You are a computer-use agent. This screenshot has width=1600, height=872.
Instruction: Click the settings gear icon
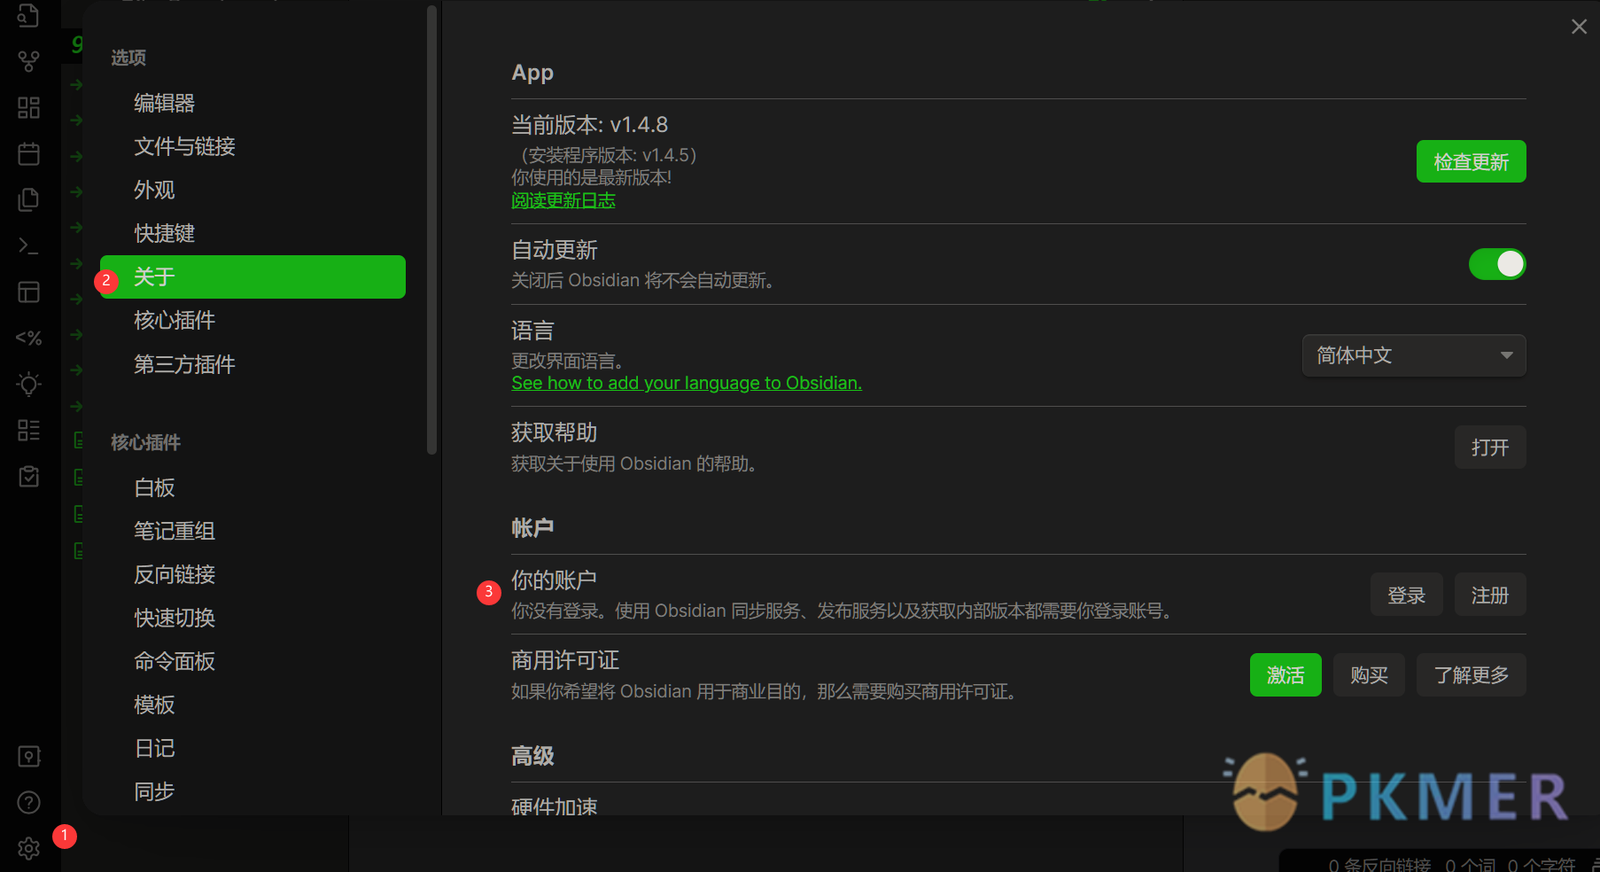pyautogui.click(x=29, y=848)
